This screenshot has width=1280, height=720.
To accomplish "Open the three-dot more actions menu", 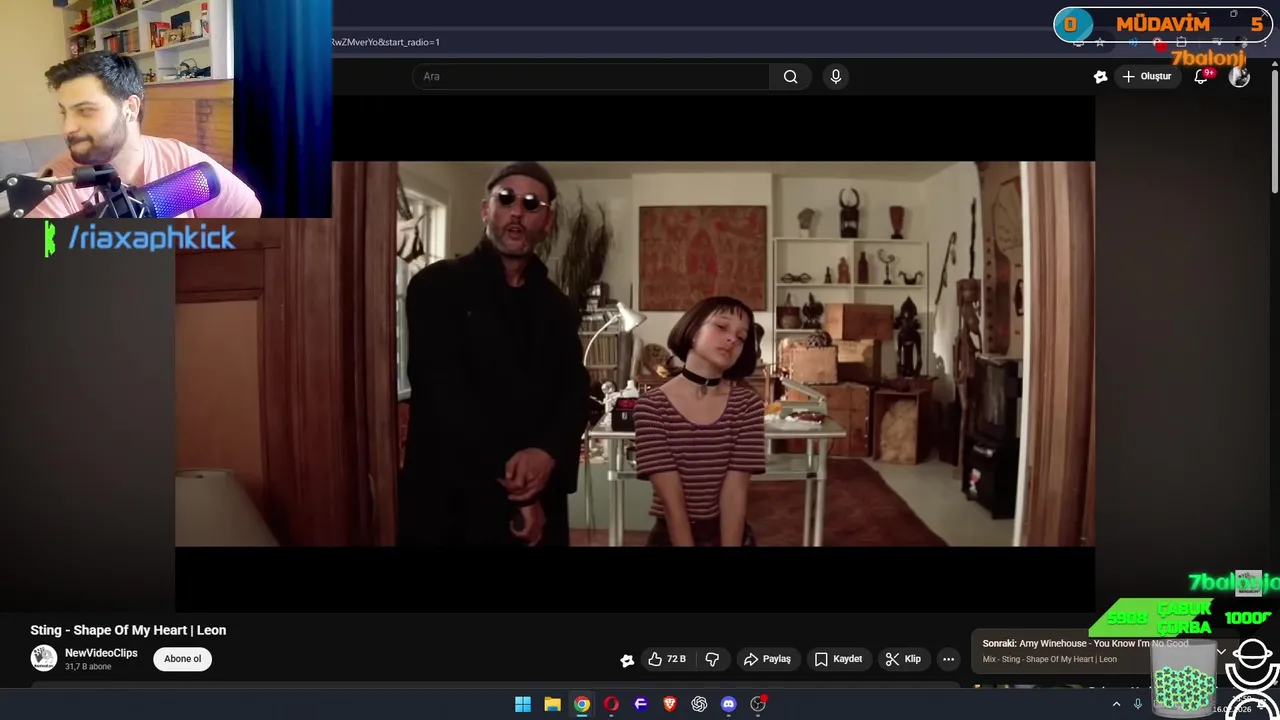I will pyautogui.click(x=948, y=659).
